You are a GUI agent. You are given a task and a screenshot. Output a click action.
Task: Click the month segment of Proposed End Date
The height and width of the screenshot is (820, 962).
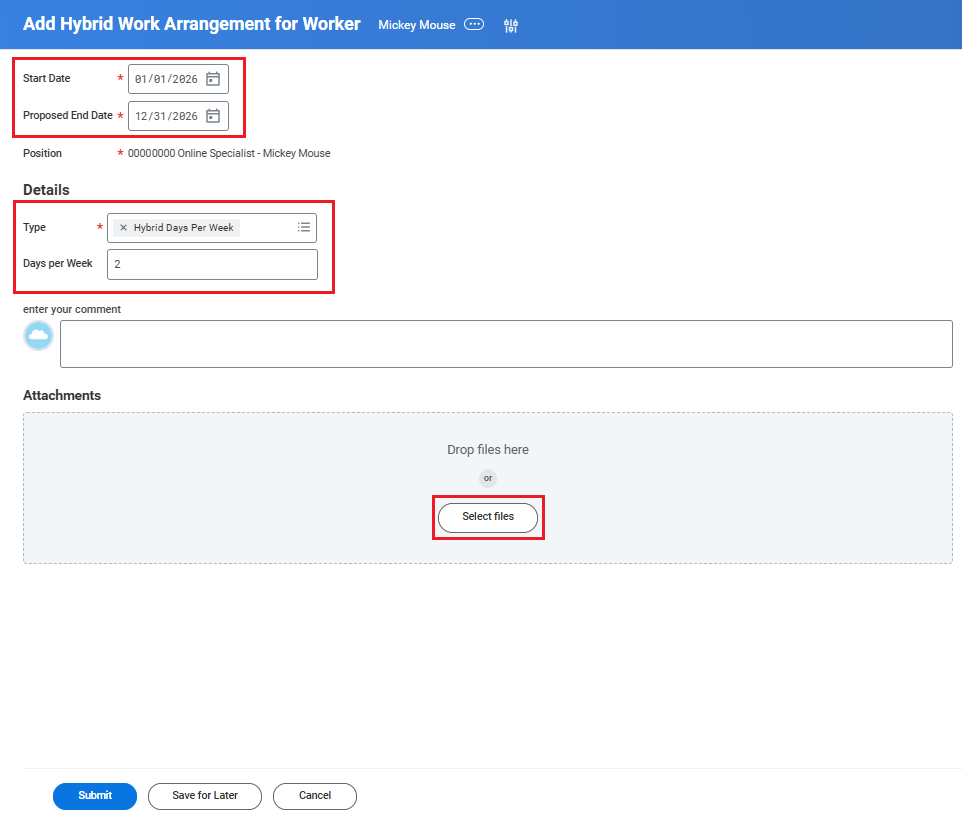tap(141, 116)
